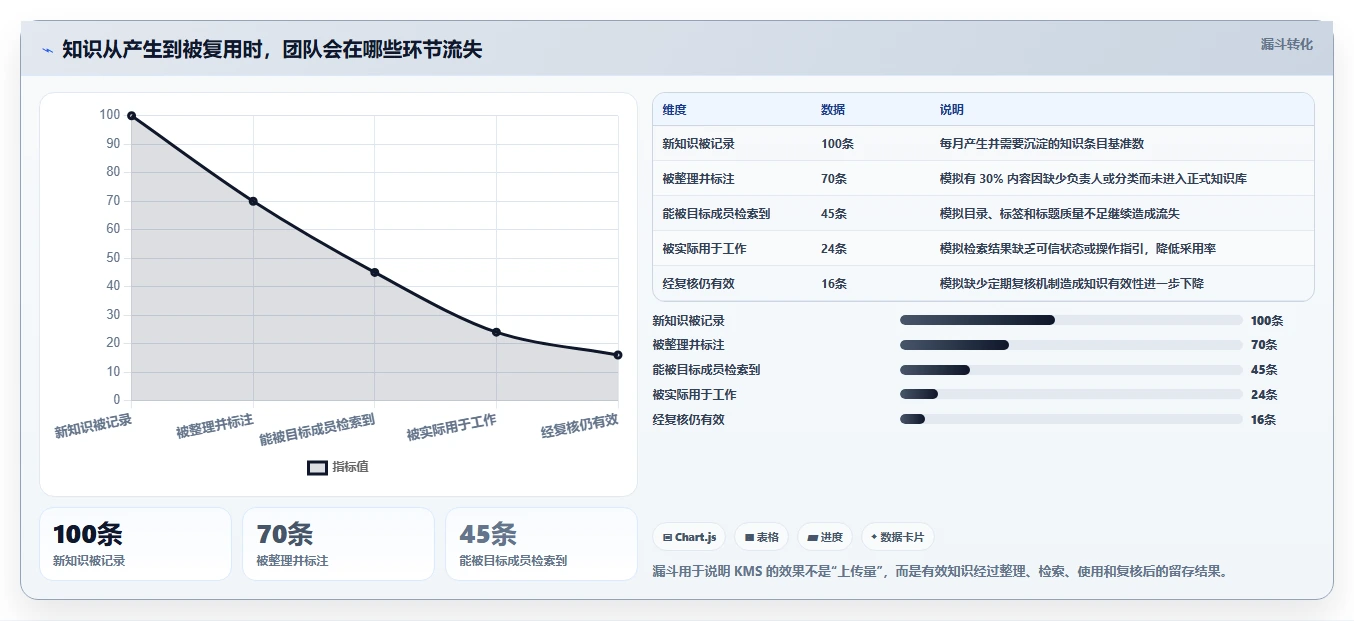Click the lightning icon beside the title

coord(47,50)
